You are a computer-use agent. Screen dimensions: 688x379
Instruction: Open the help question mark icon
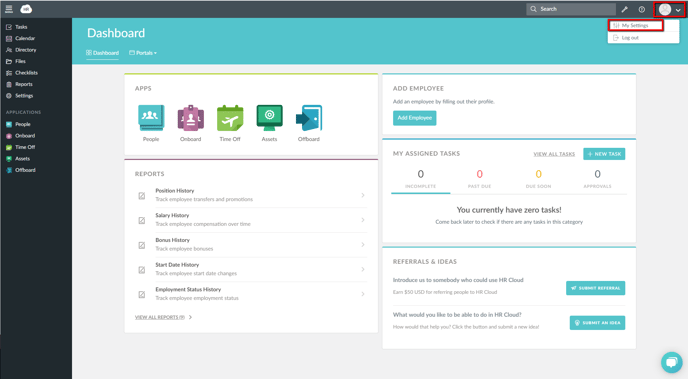[x=641, y=9]
